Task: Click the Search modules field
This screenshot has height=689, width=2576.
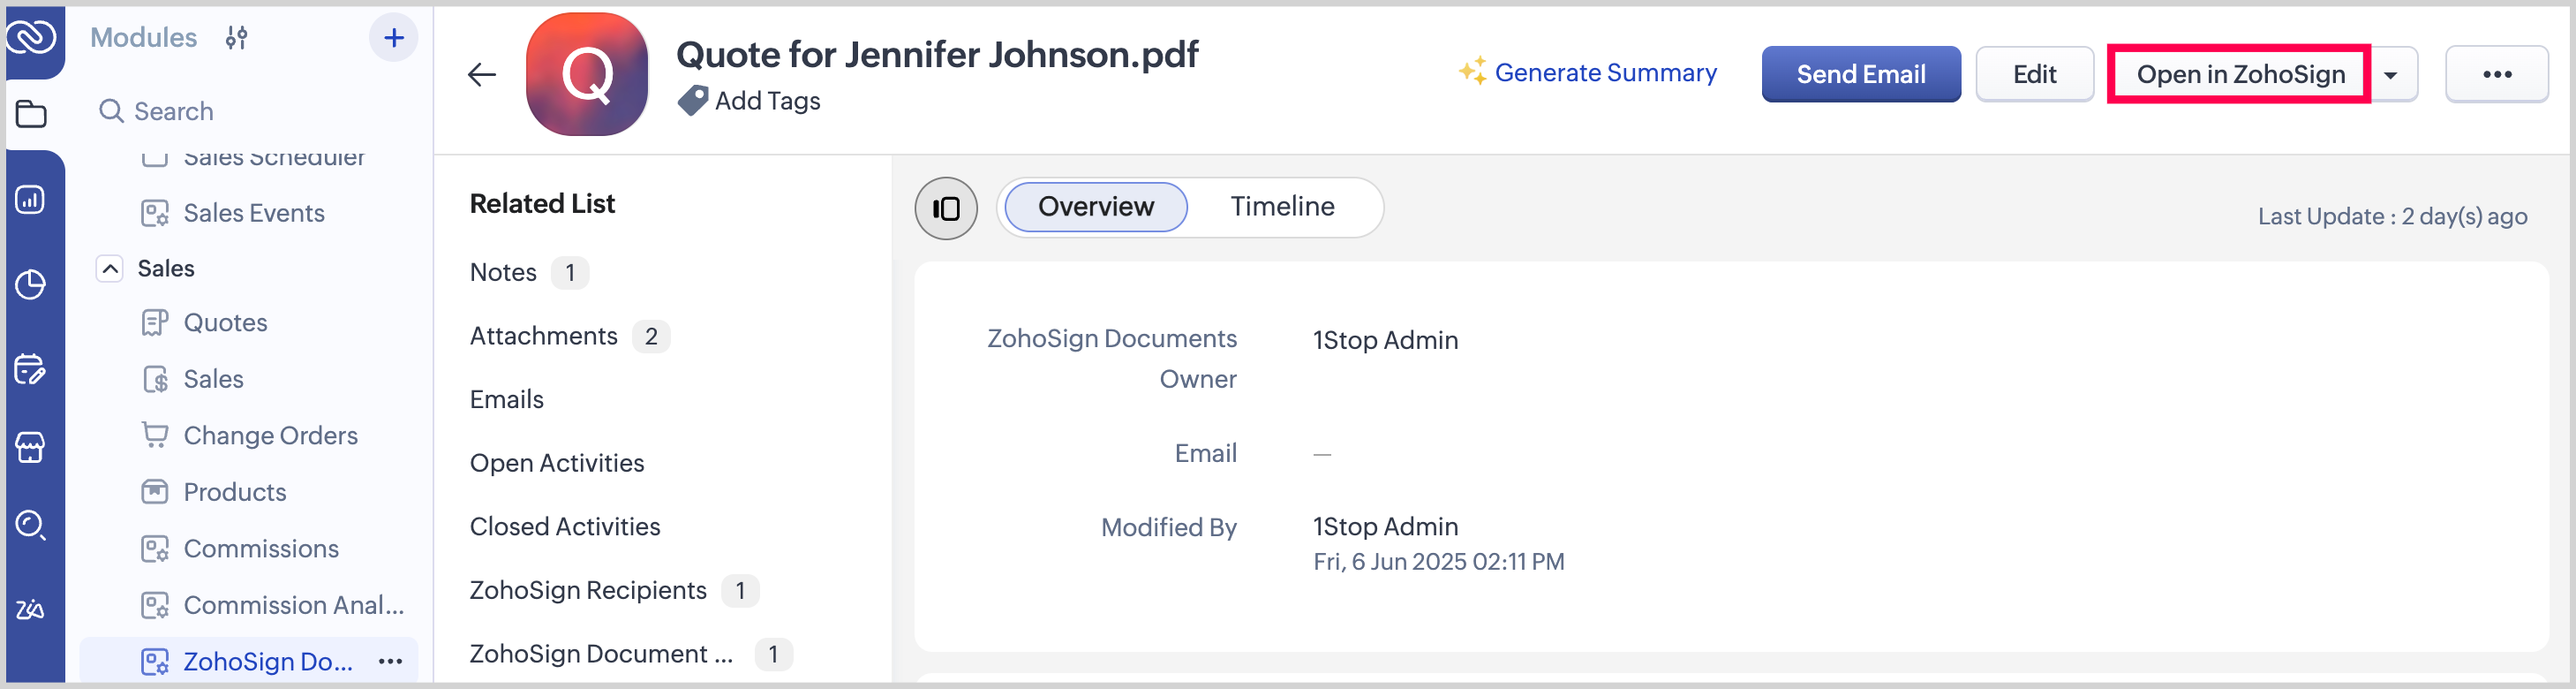Action: [174, 111]
